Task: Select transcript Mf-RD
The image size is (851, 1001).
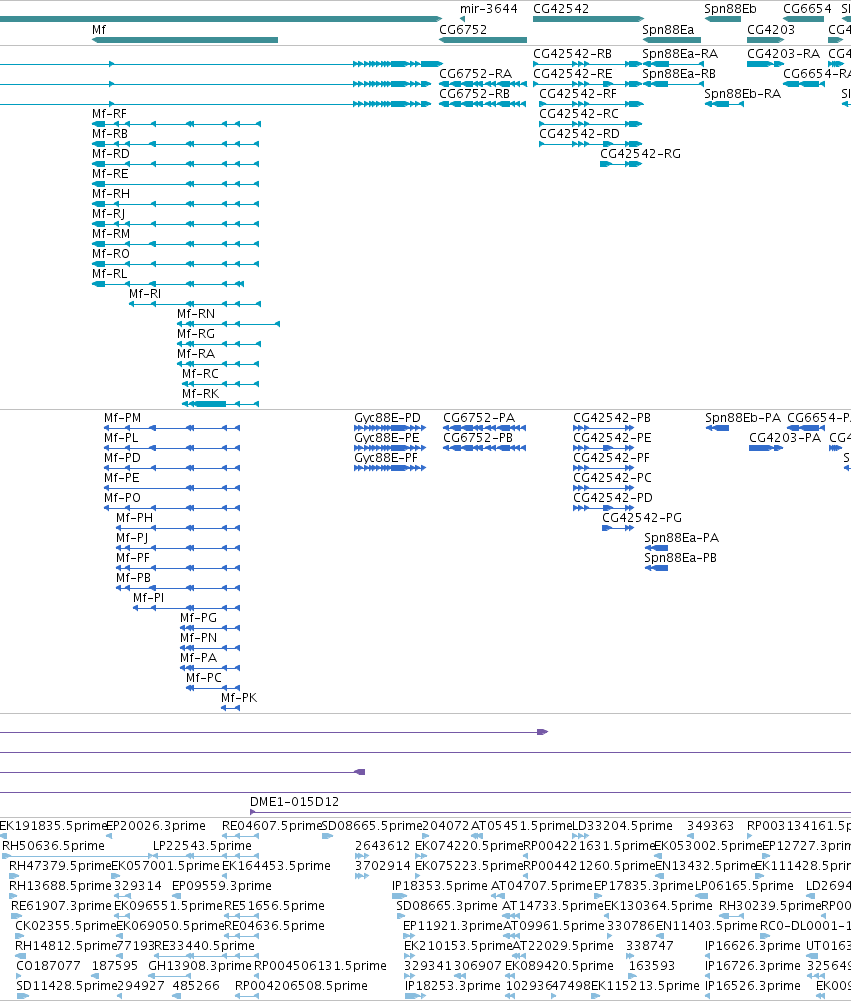Action: 176,164
